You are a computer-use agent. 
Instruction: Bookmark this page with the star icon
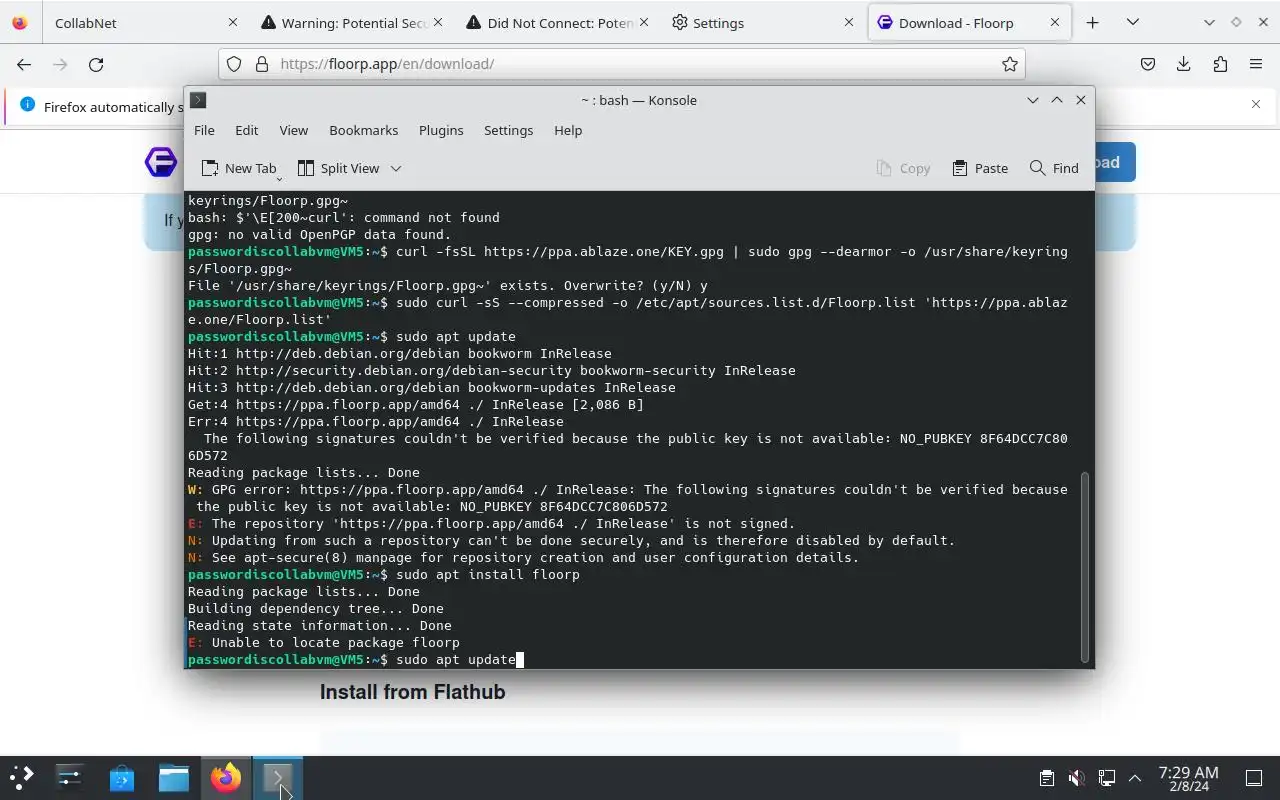pyautogui.click(x=1010, y=64)
